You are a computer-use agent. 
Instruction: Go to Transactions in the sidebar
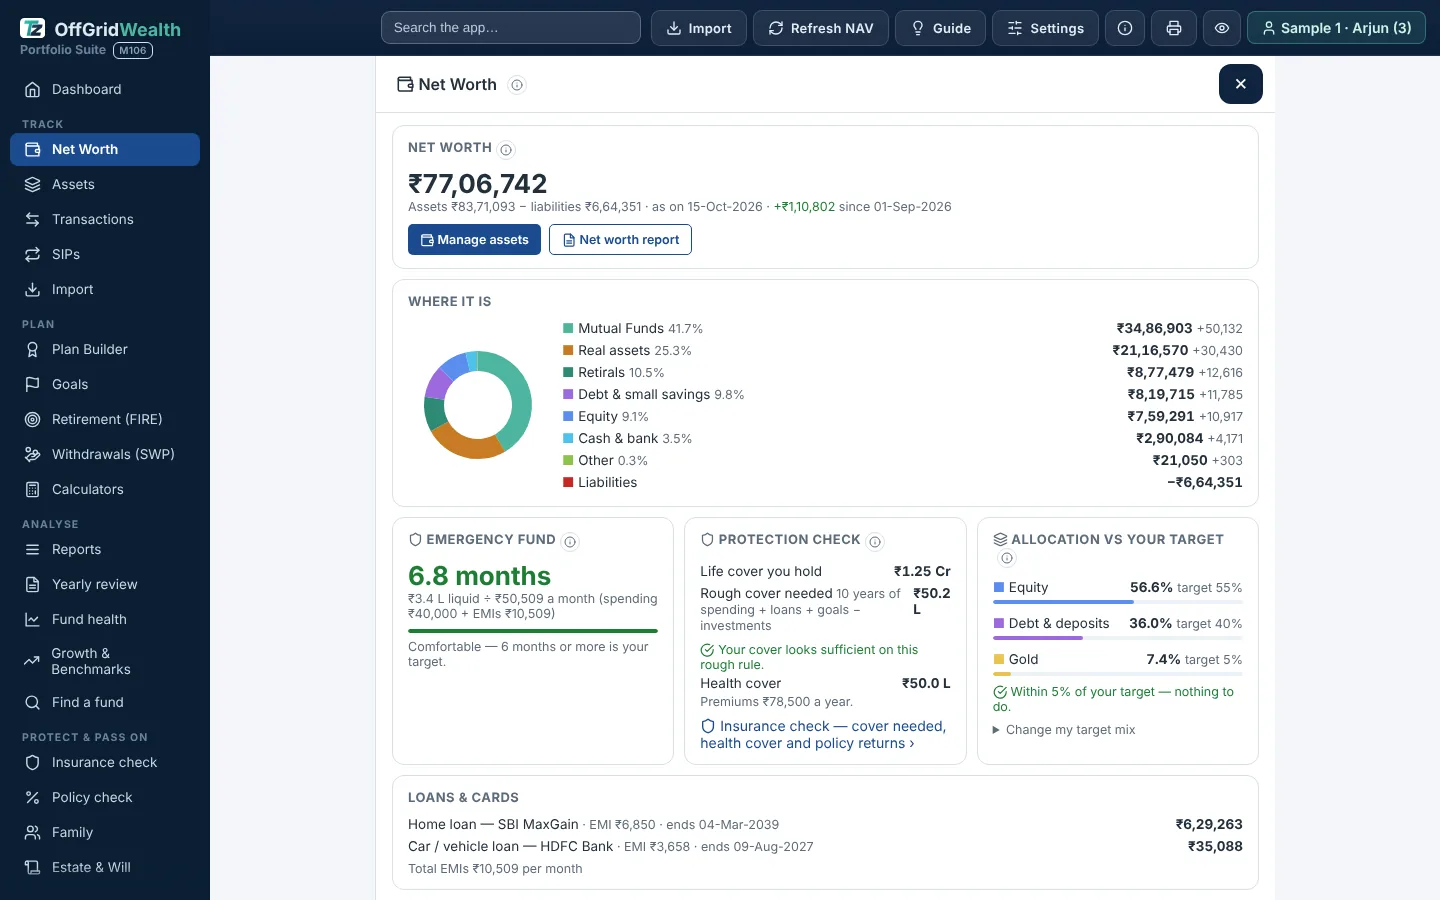[x=105, y=219]
